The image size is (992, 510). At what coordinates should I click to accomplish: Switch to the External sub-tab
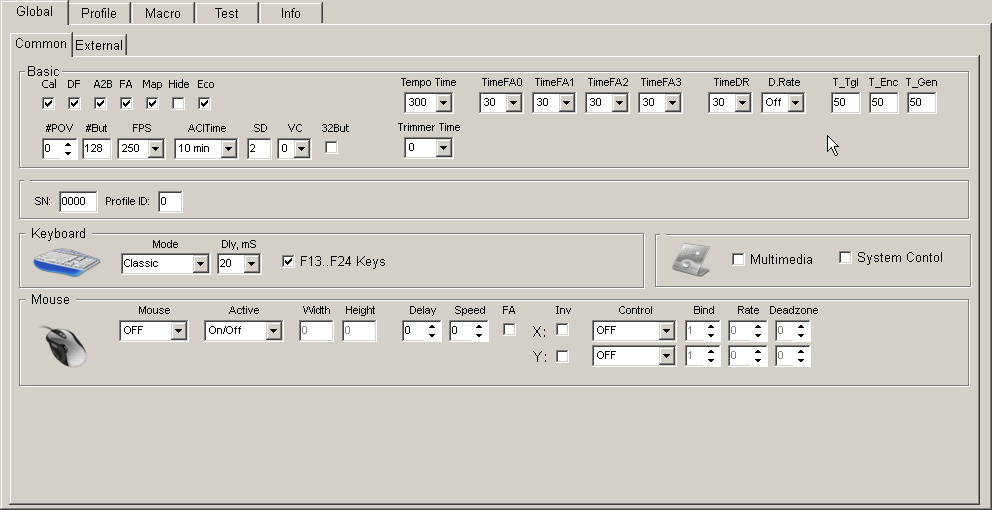(99, 45)
